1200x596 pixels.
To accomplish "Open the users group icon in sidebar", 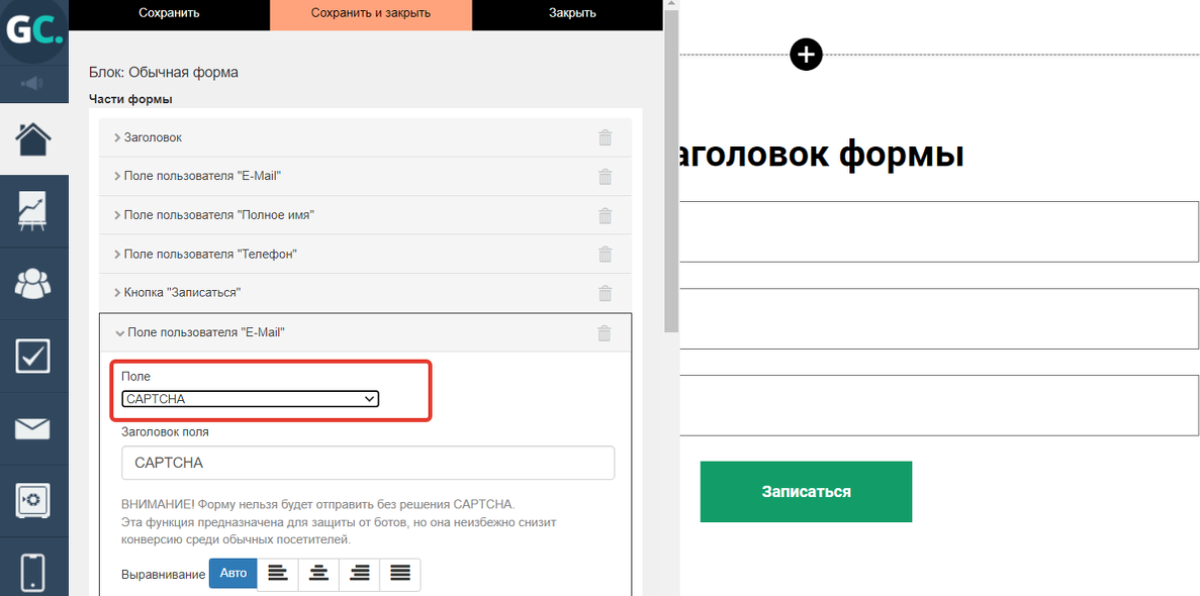I will pyautogui.click(x=33, y=284).
